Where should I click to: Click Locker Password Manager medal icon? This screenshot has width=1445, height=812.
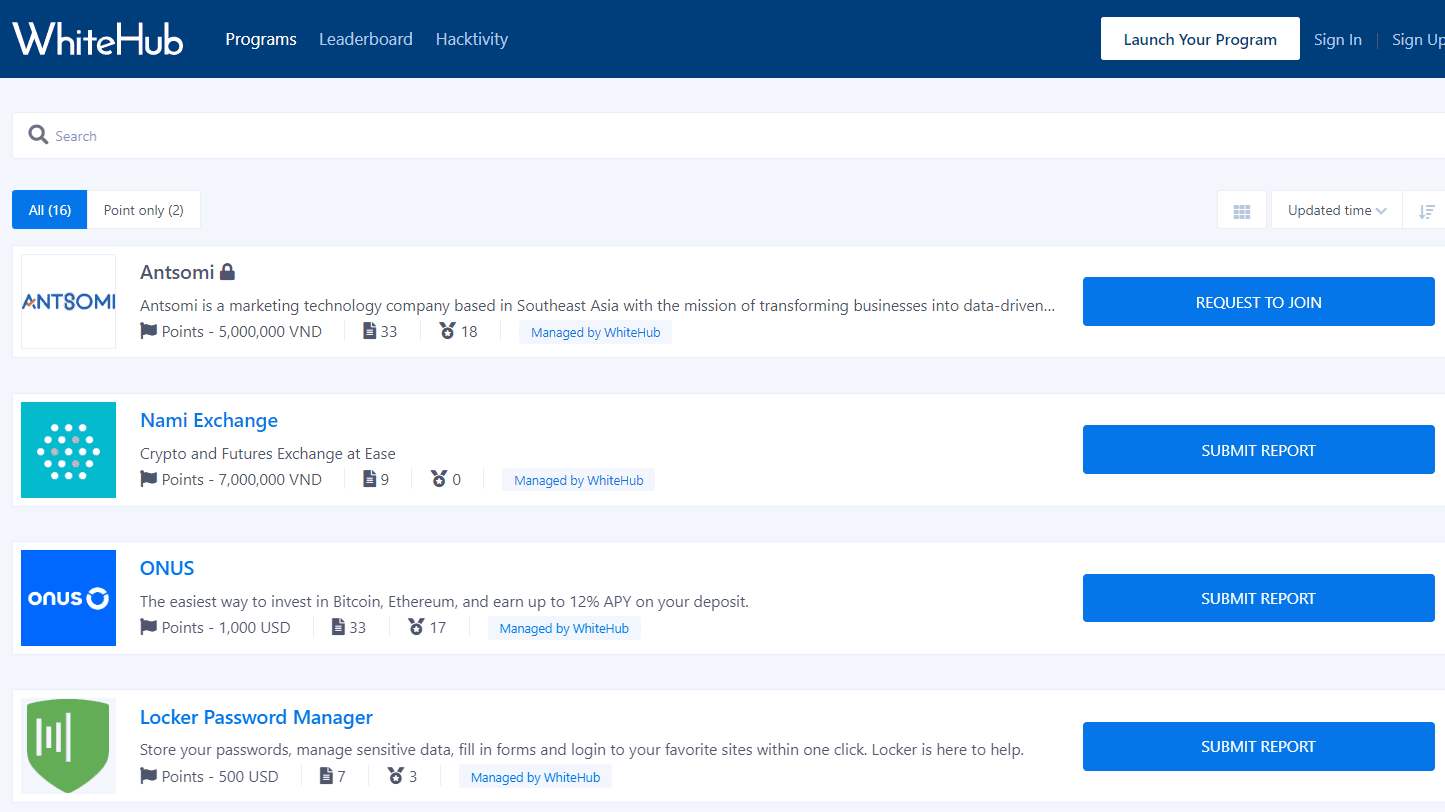(x=396, y=776)
